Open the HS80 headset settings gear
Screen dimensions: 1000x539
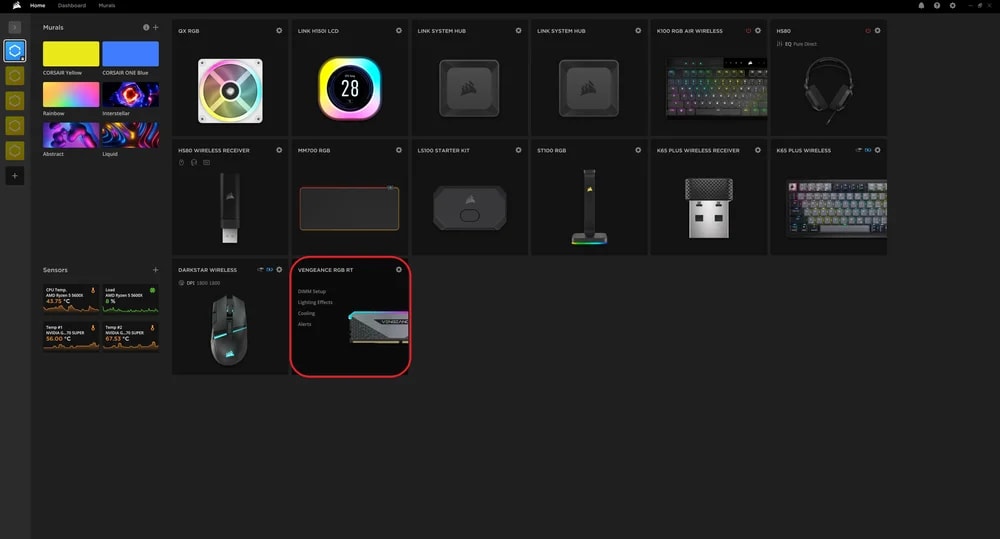878,31
